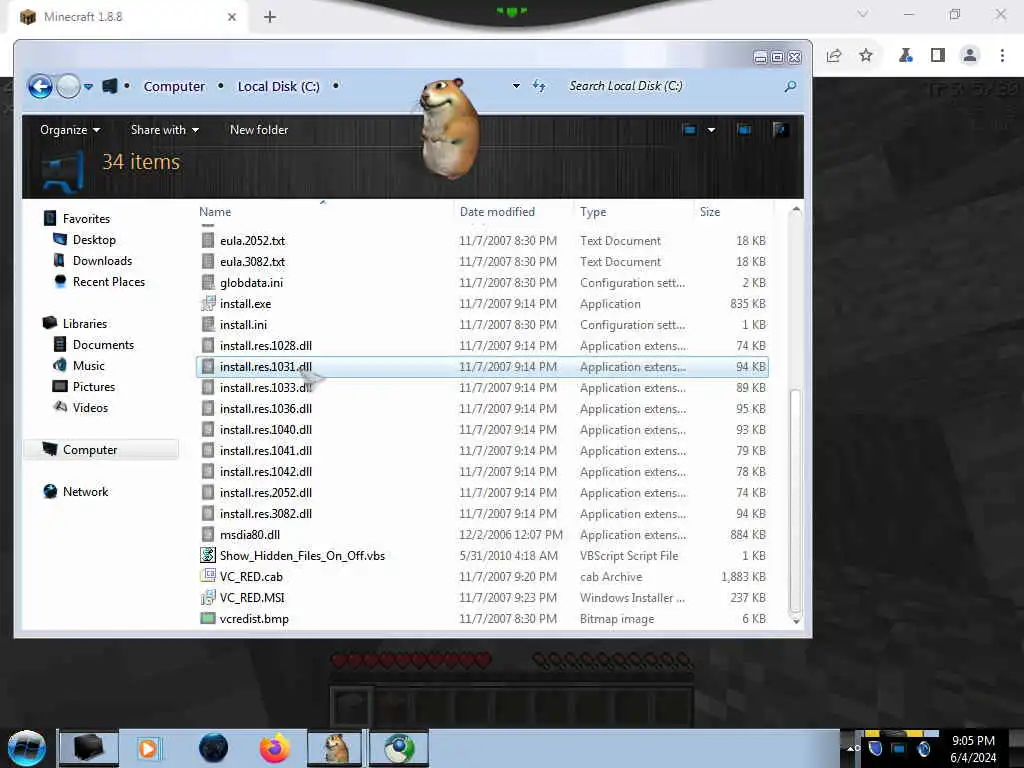
Task: Open browser three-dot menu
Action: point(1002,56)
